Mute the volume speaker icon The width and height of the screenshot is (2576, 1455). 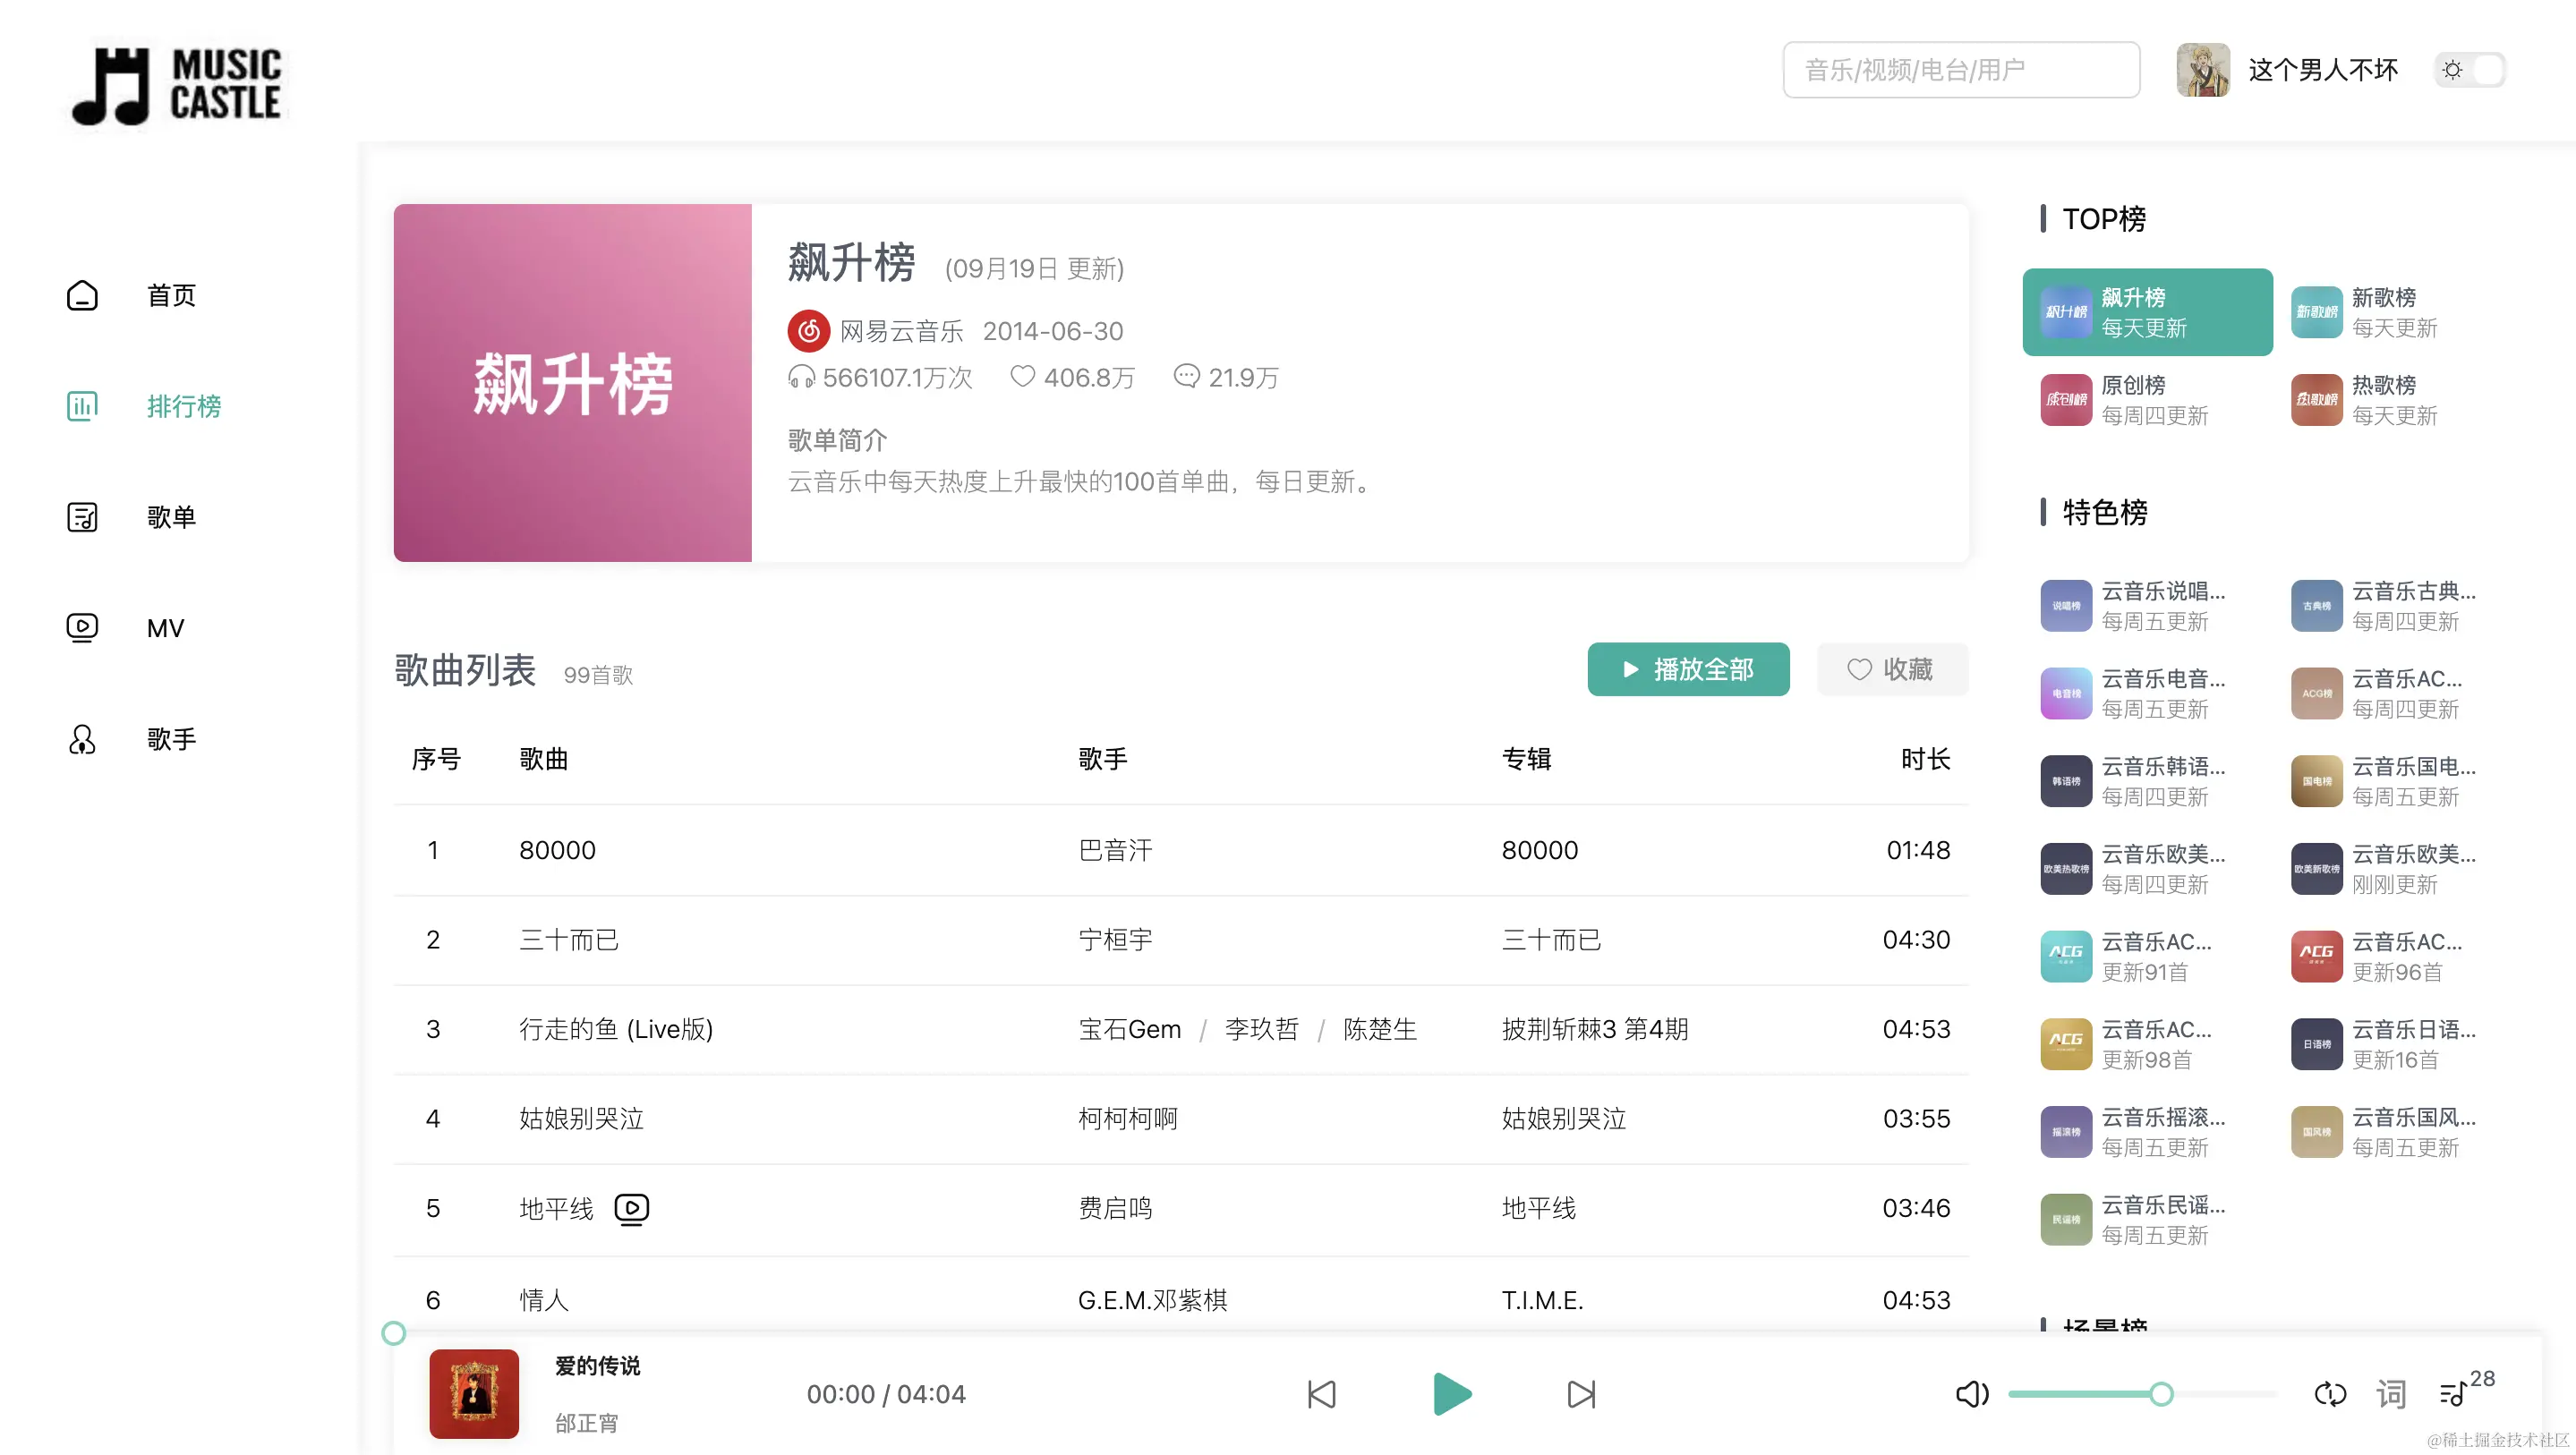pyautogui.click(x=1971, y=1394)
